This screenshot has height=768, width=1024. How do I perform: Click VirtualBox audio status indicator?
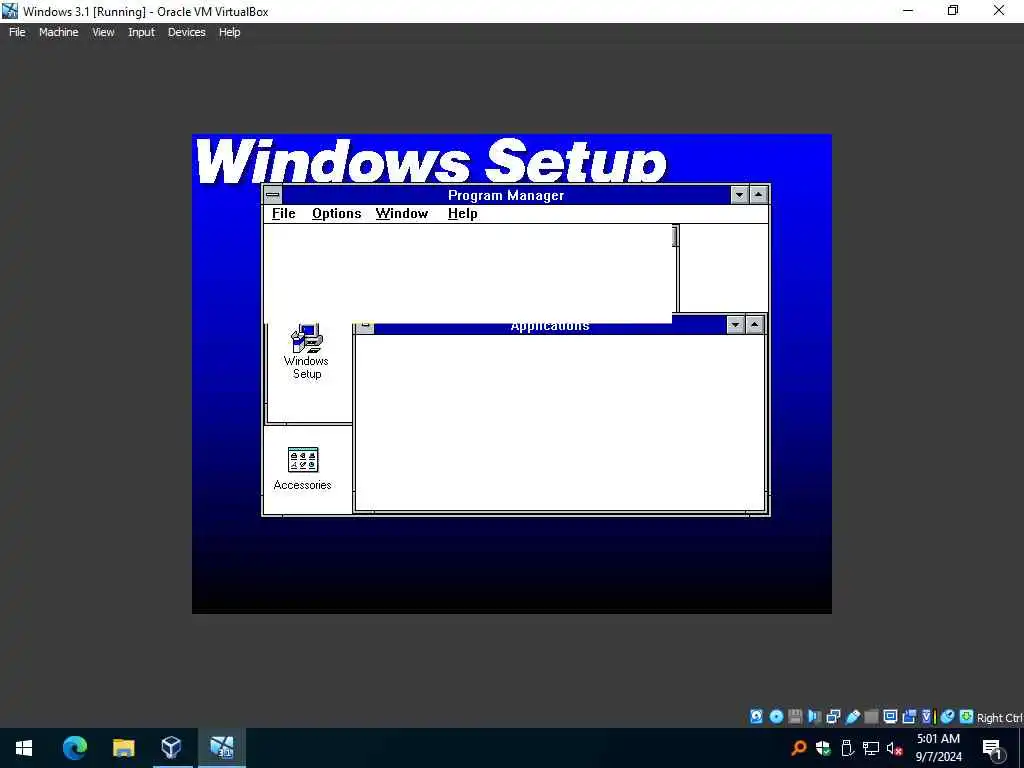click(814, 716)
